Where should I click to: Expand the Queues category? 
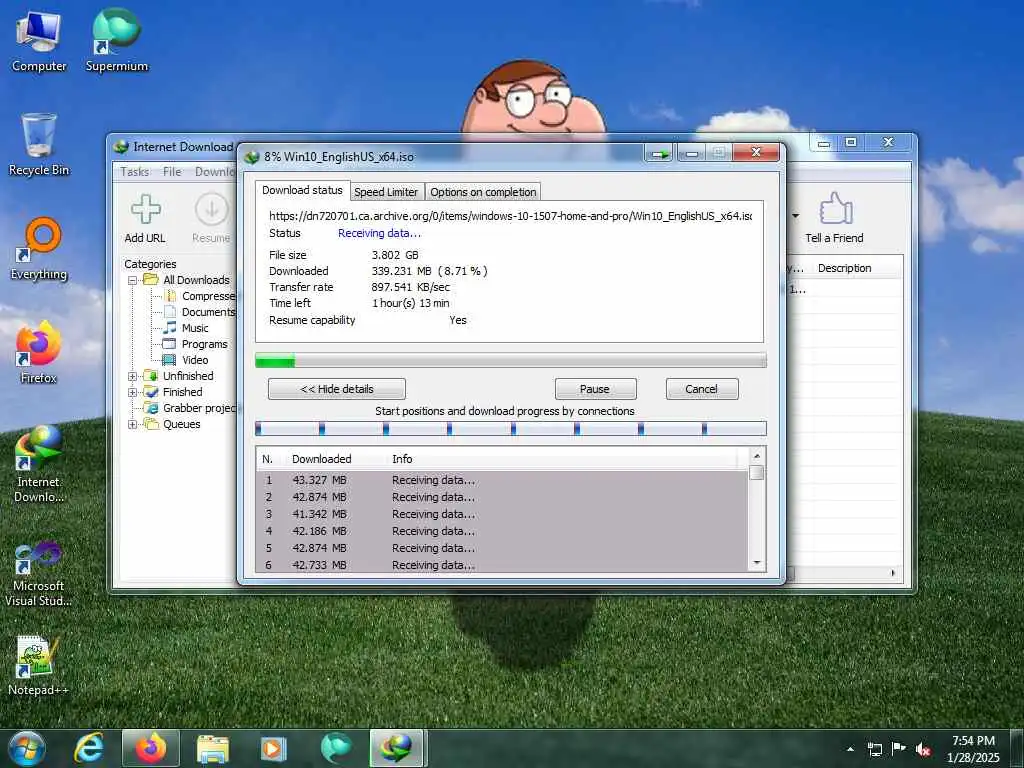pyautogui.click(x=133, y=424)
